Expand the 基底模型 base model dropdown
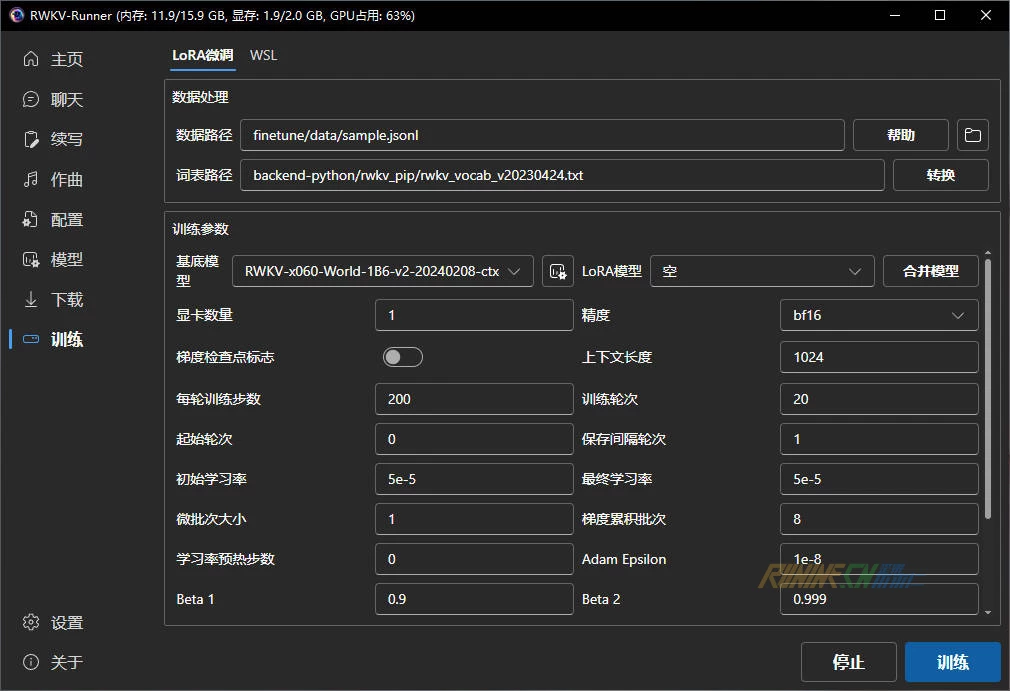 383,271
